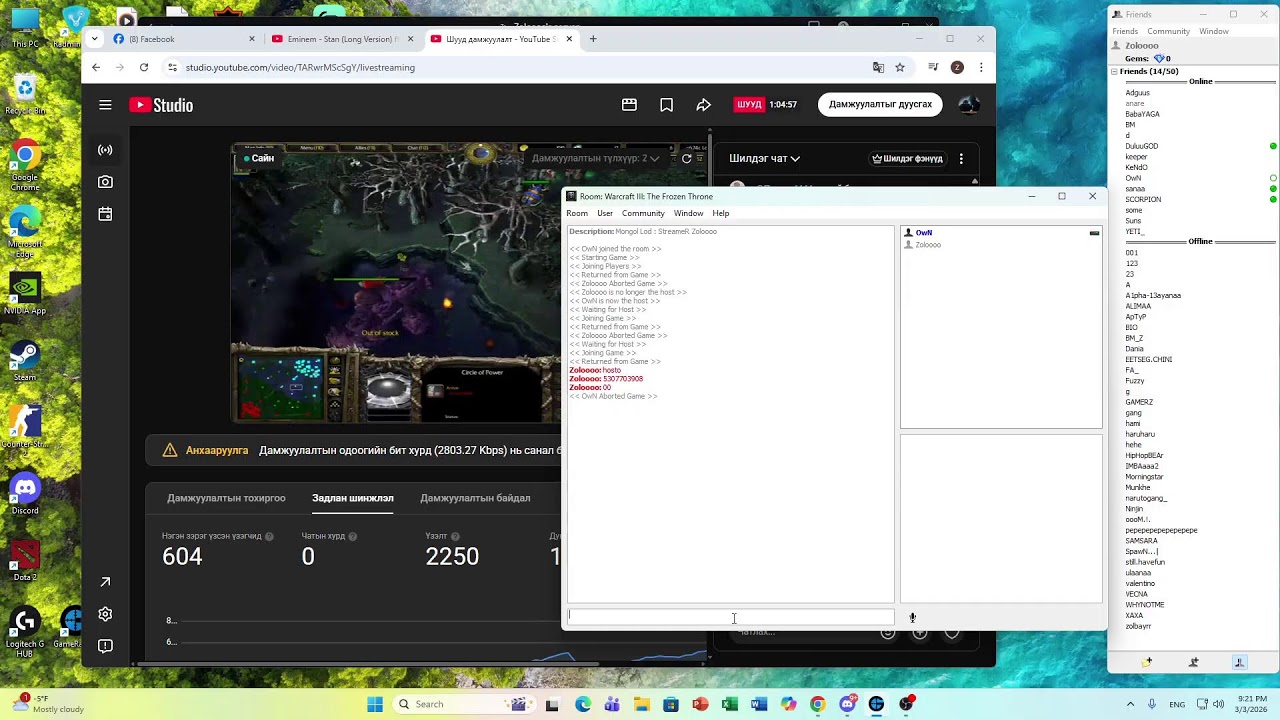Click the Windows Start button
This screenshot has height=720, width=1280.
coord(375,704)
